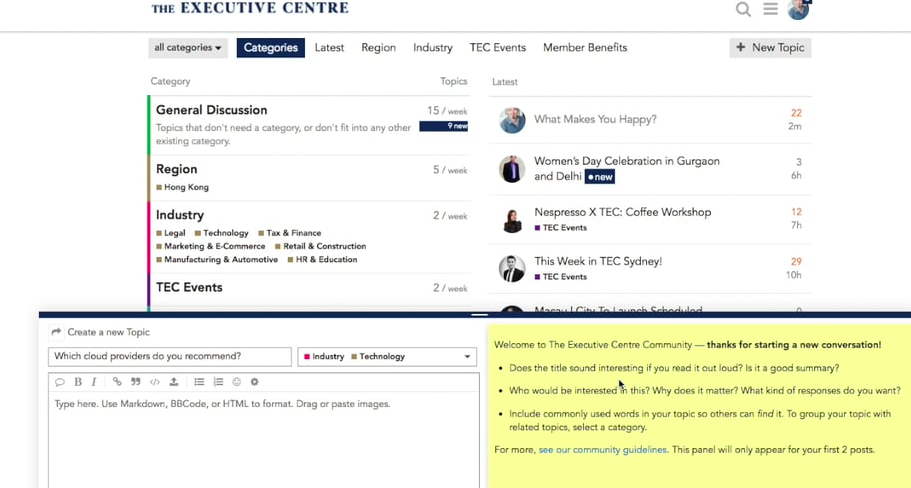The height and width of the screenshot is (488, 911).
Task: Insert a bulleted list in the editor
Action: tap(199, 382)
